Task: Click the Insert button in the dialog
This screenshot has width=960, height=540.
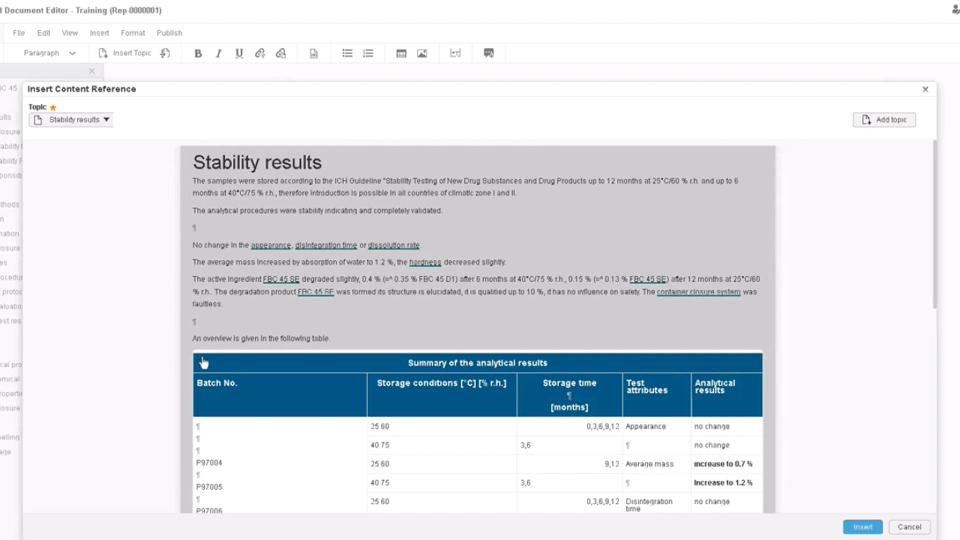Action: (x=863, y=527)
